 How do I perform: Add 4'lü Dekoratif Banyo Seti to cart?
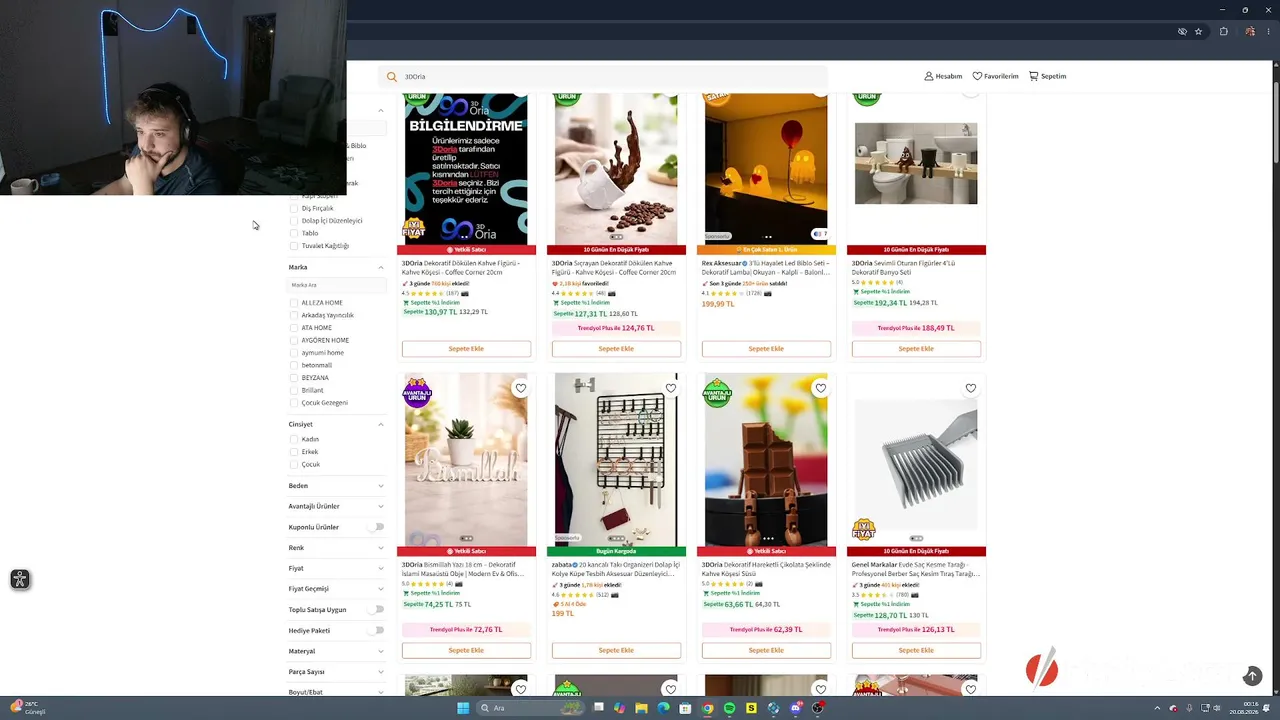pos(916,349)
